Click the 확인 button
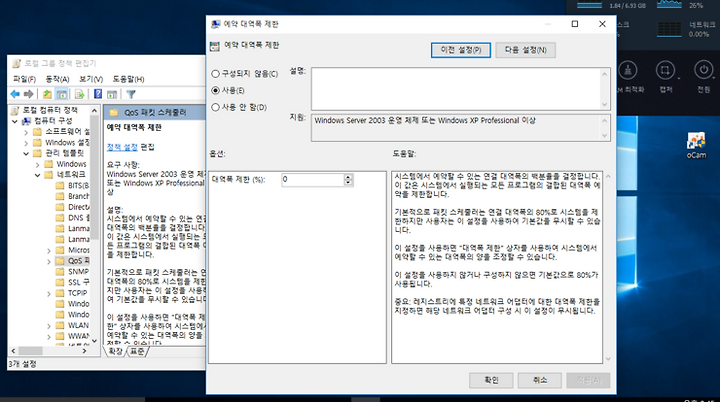This screenshot has height=402, width=720. click(x=491, y=380)
